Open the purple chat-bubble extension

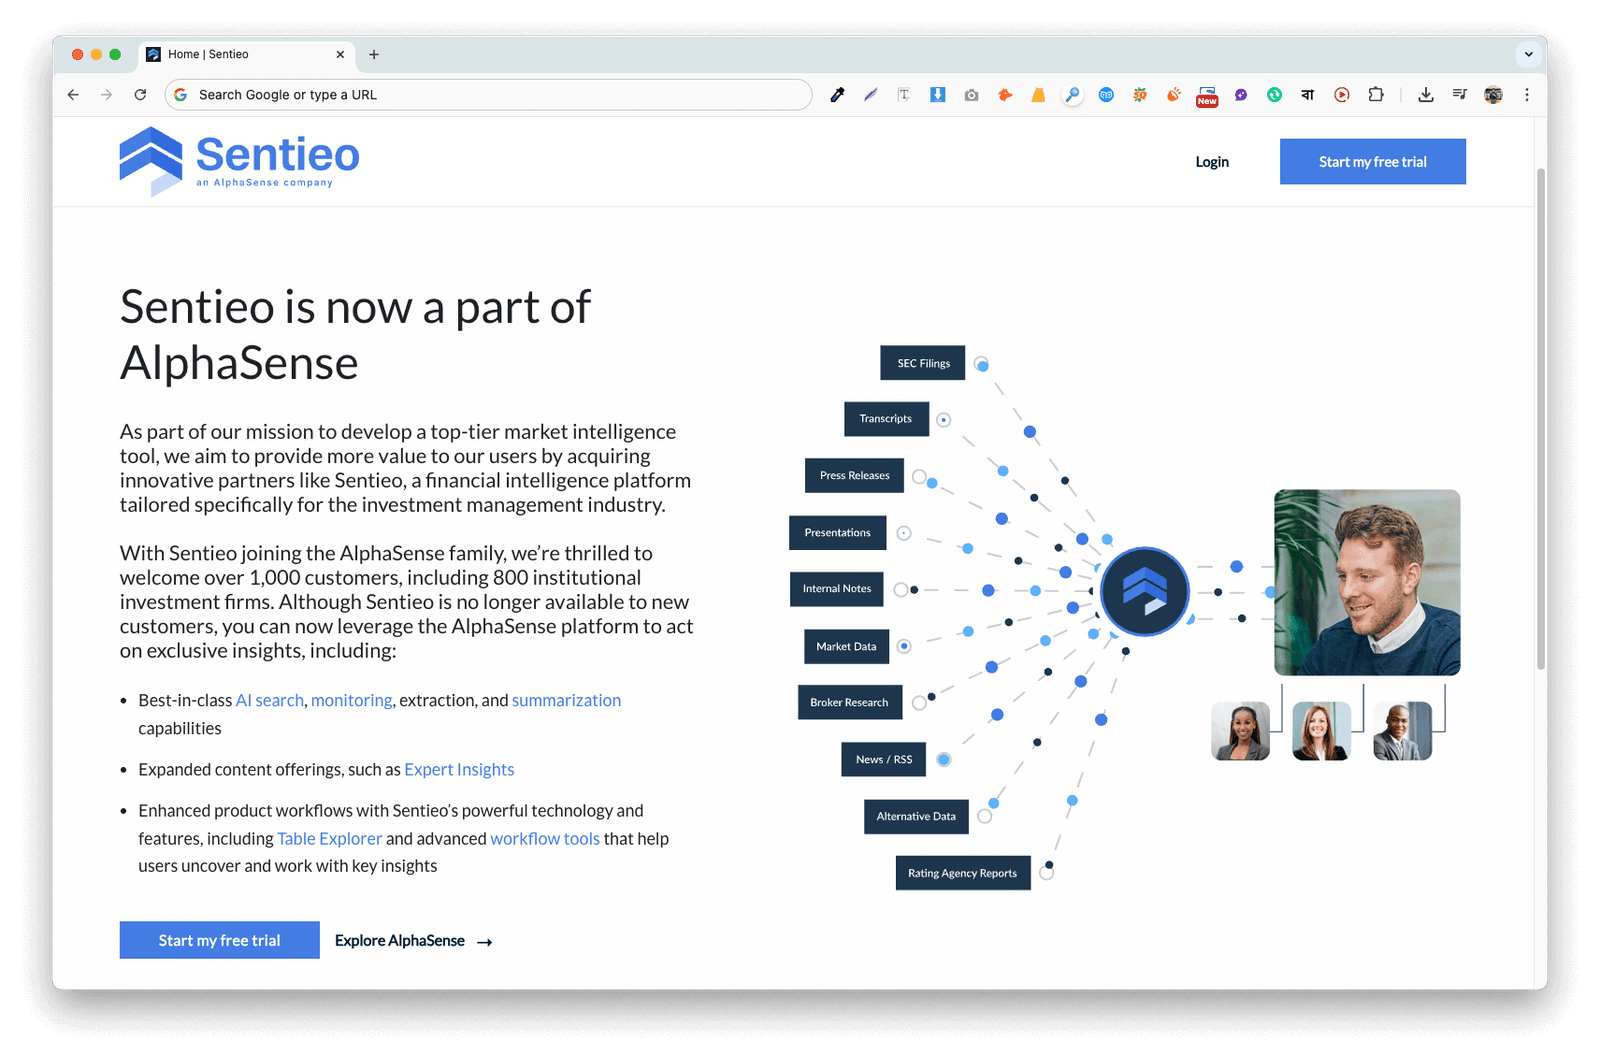[x=1241, y=95]
